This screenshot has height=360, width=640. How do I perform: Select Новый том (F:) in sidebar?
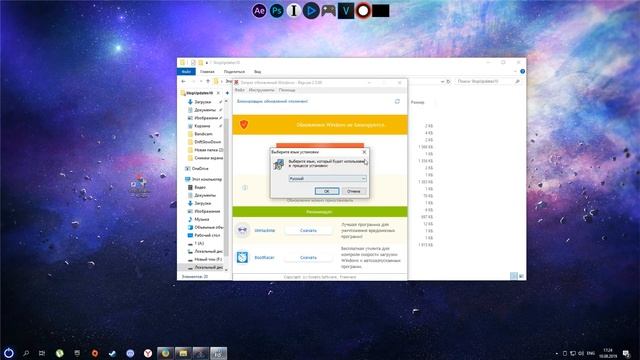[x=208, y=259]
